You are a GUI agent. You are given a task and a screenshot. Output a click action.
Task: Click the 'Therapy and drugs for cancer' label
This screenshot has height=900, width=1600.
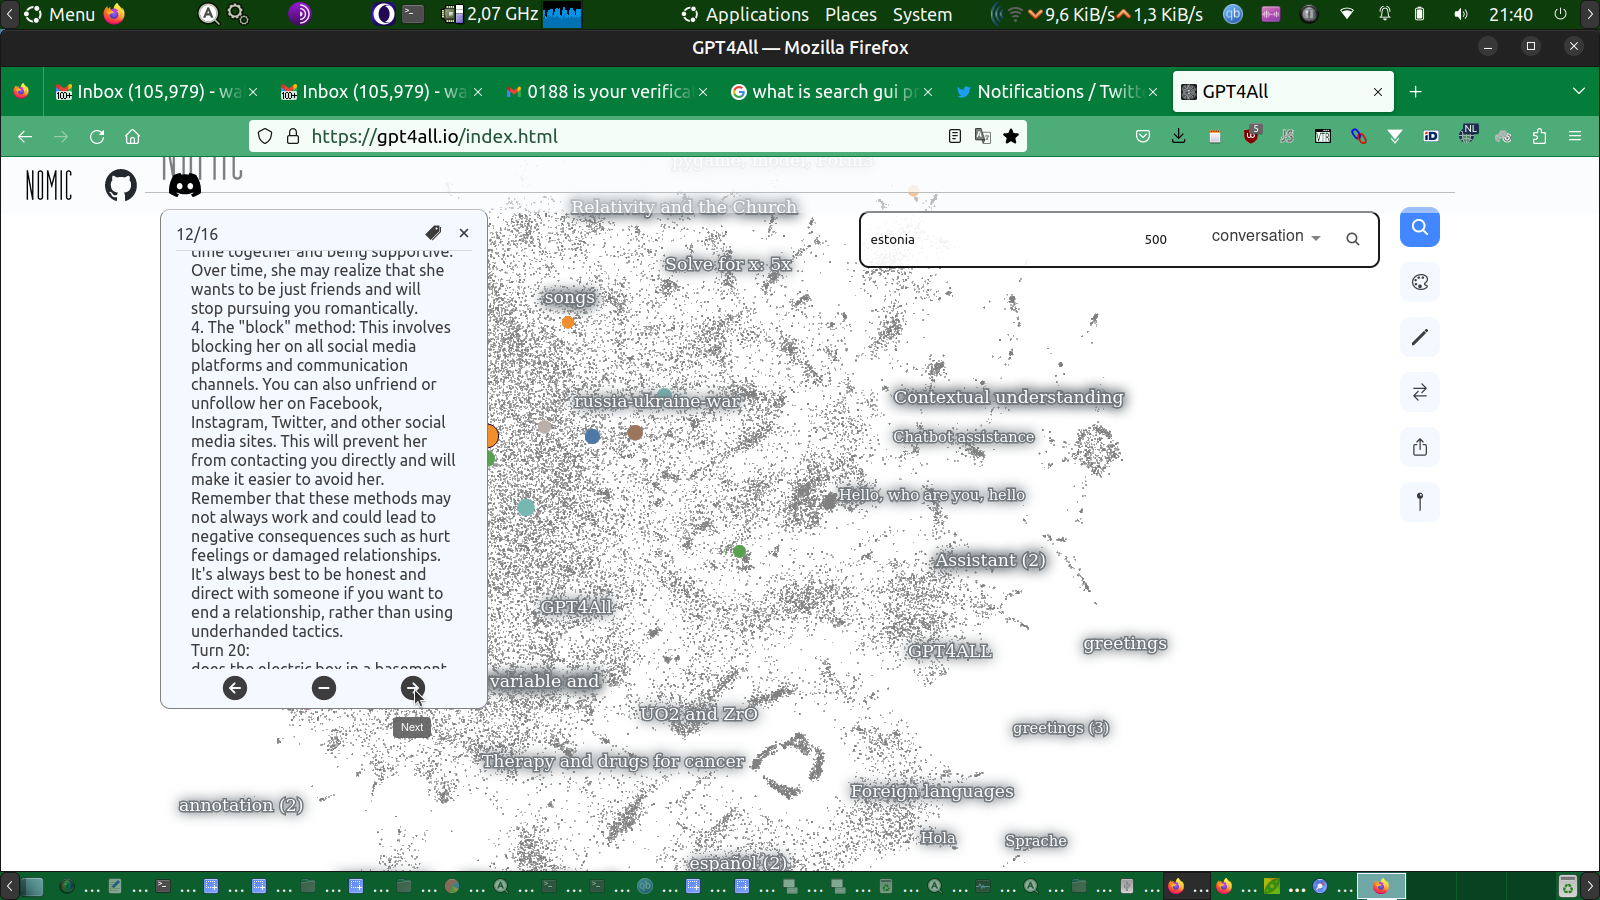[613, 761]
